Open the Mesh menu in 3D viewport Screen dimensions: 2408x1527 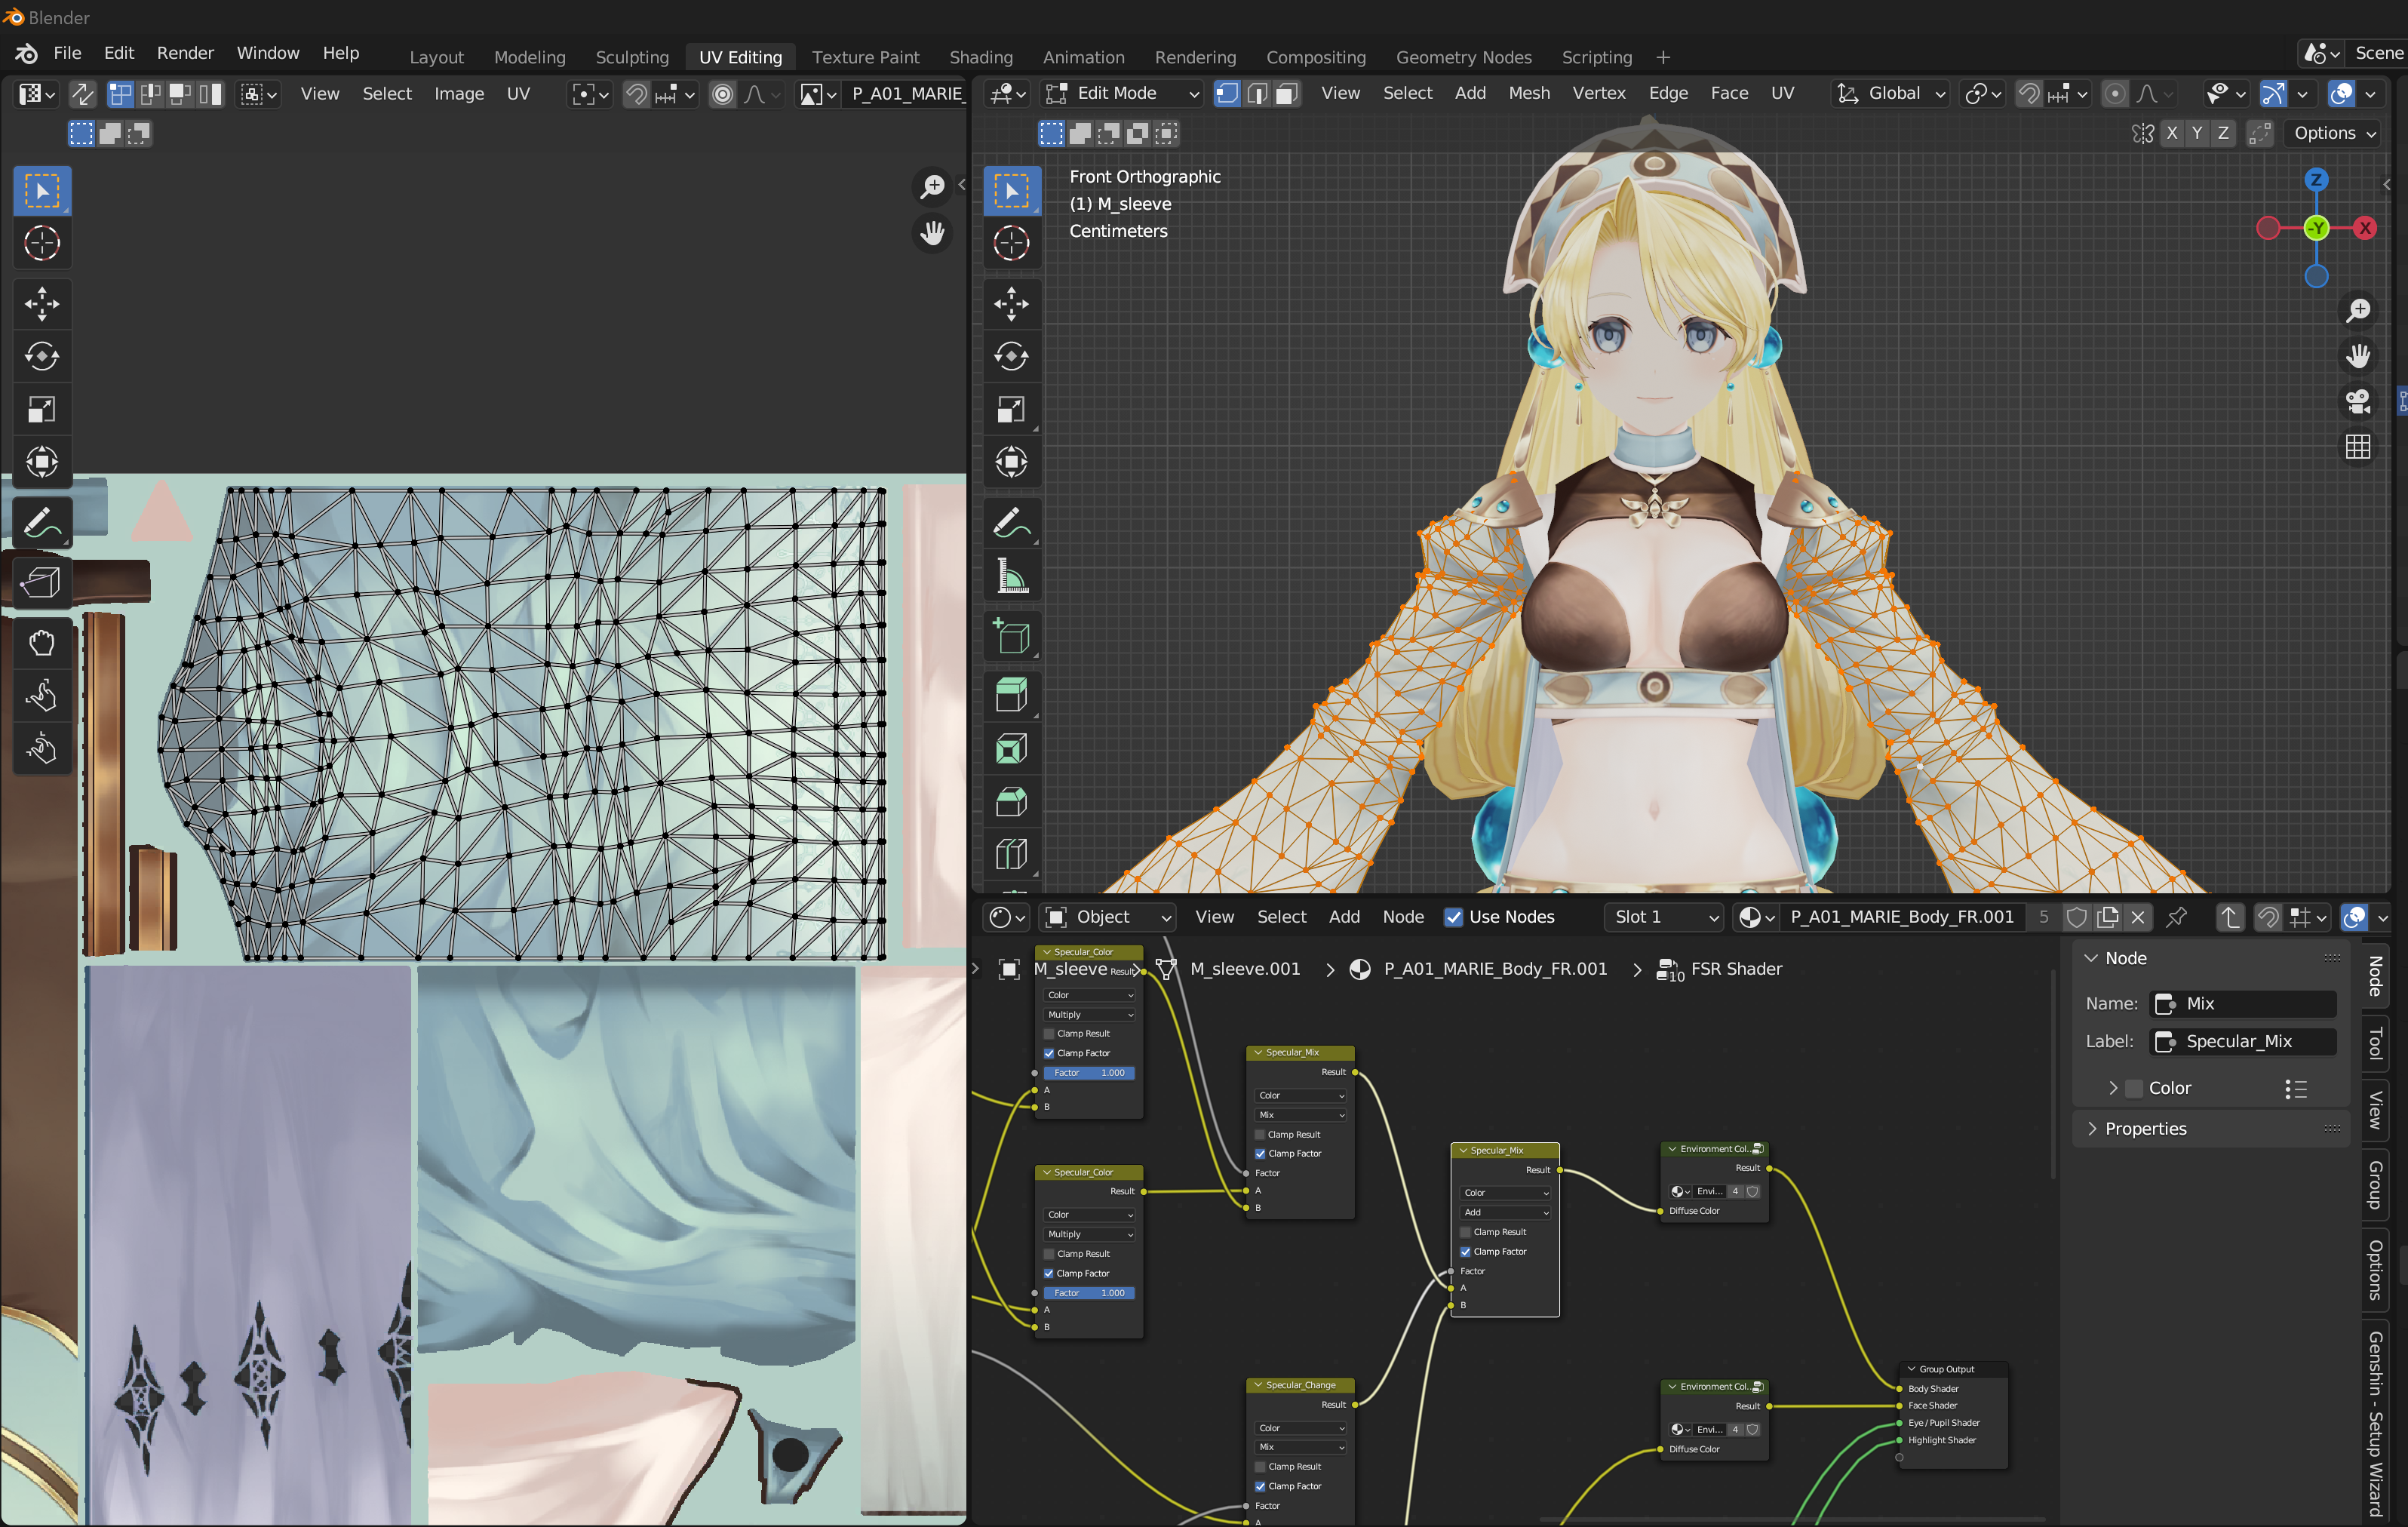coord(1528,93)
